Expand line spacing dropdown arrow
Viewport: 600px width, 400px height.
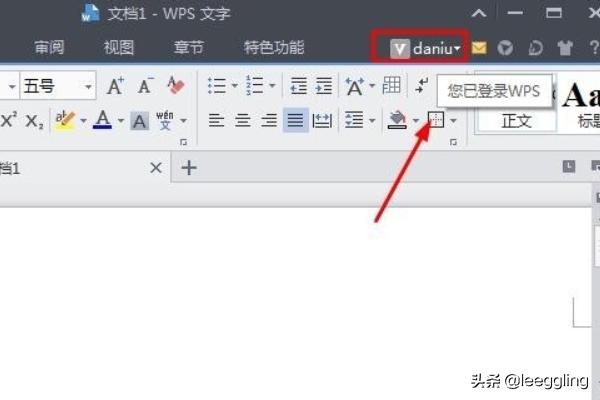(372, 121)
